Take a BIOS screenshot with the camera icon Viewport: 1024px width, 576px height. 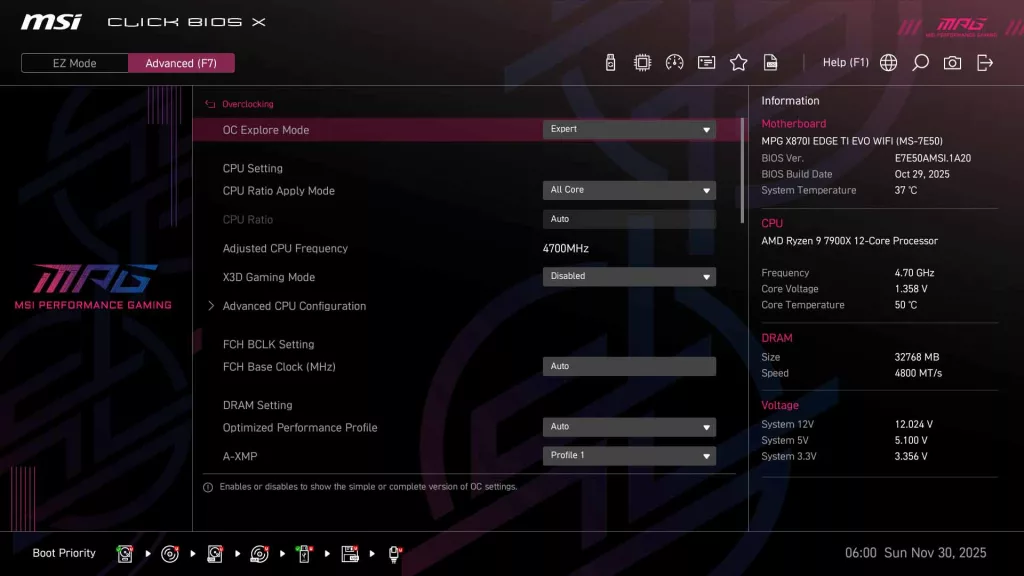(x=952, y=62)
